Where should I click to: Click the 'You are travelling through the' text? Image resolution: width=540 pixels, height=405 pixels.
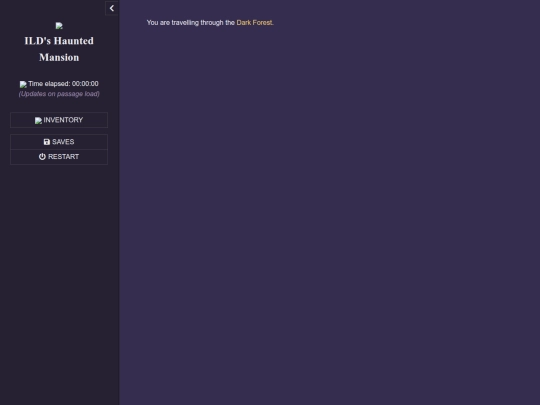tap(191, 23)
